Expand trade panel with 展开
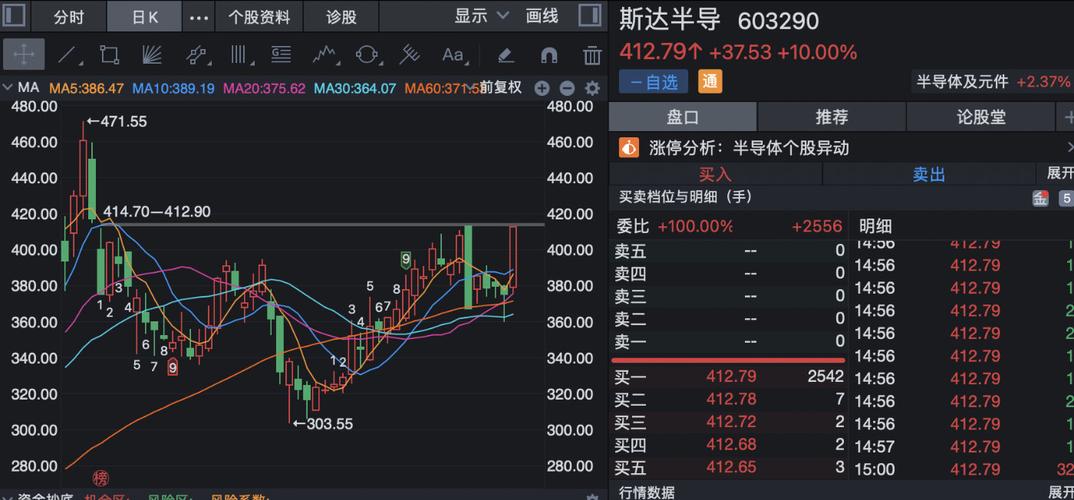The width and height of the screenshot is (1074, 500). [x=1060, y=173]
